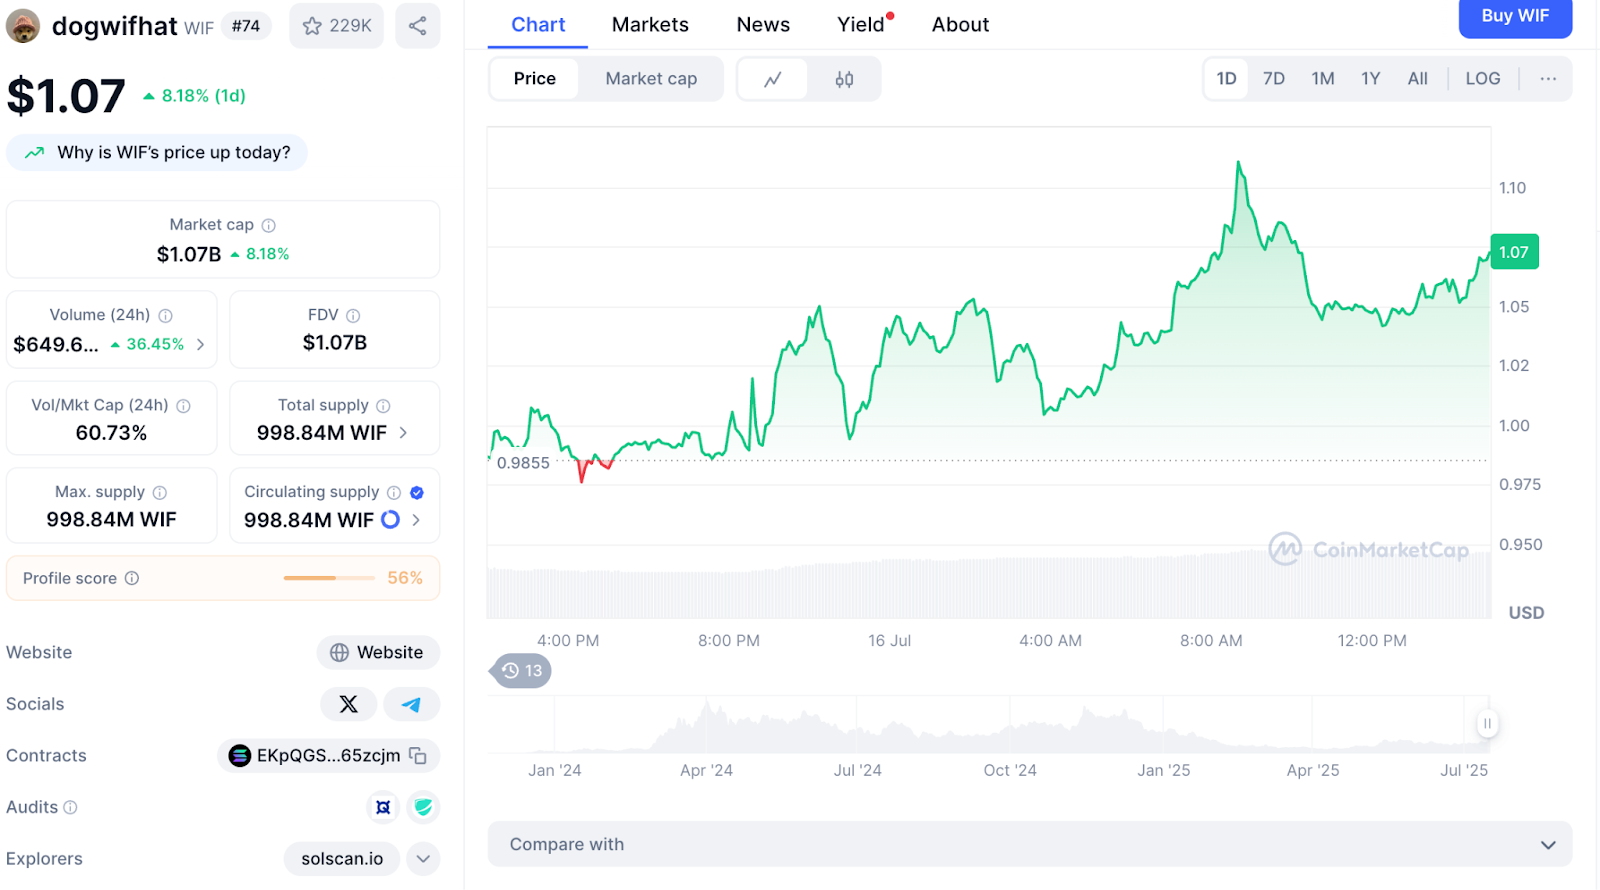Image resolution: width=1600 pixels, height=890 pixels.
Task: Switch to line chart view icon
Action: click(x=772, y=79)
